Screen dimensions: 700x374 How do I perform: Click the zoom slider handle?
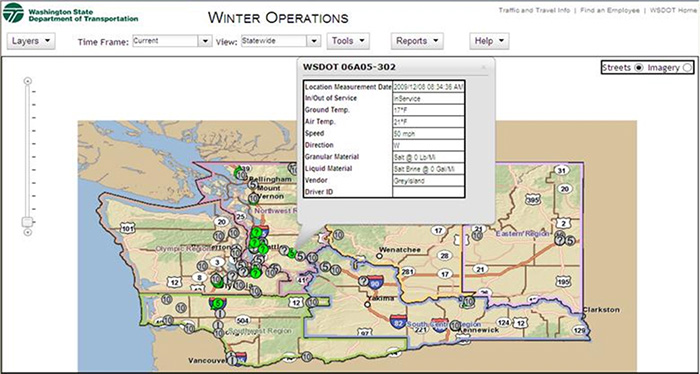click(27, 222)
